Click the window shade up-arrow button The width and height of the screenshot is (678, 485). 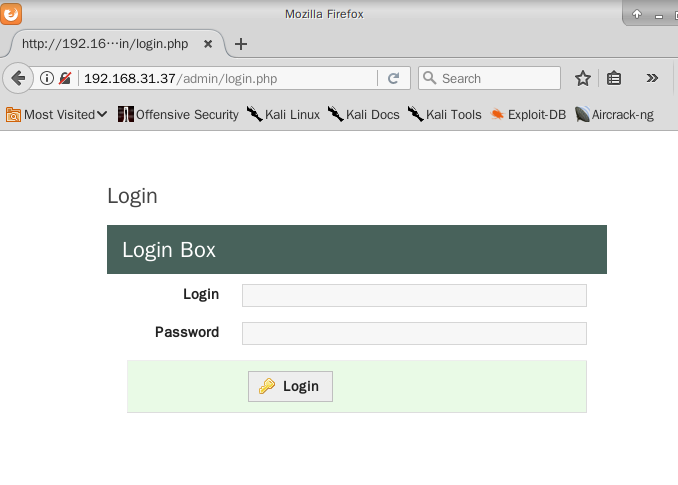point(637,14)
